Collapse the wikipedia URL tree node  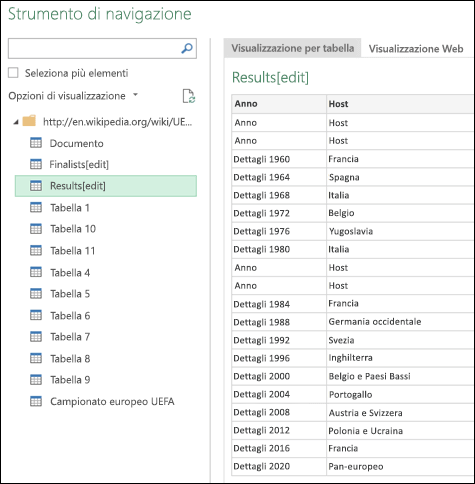(16, 122)
